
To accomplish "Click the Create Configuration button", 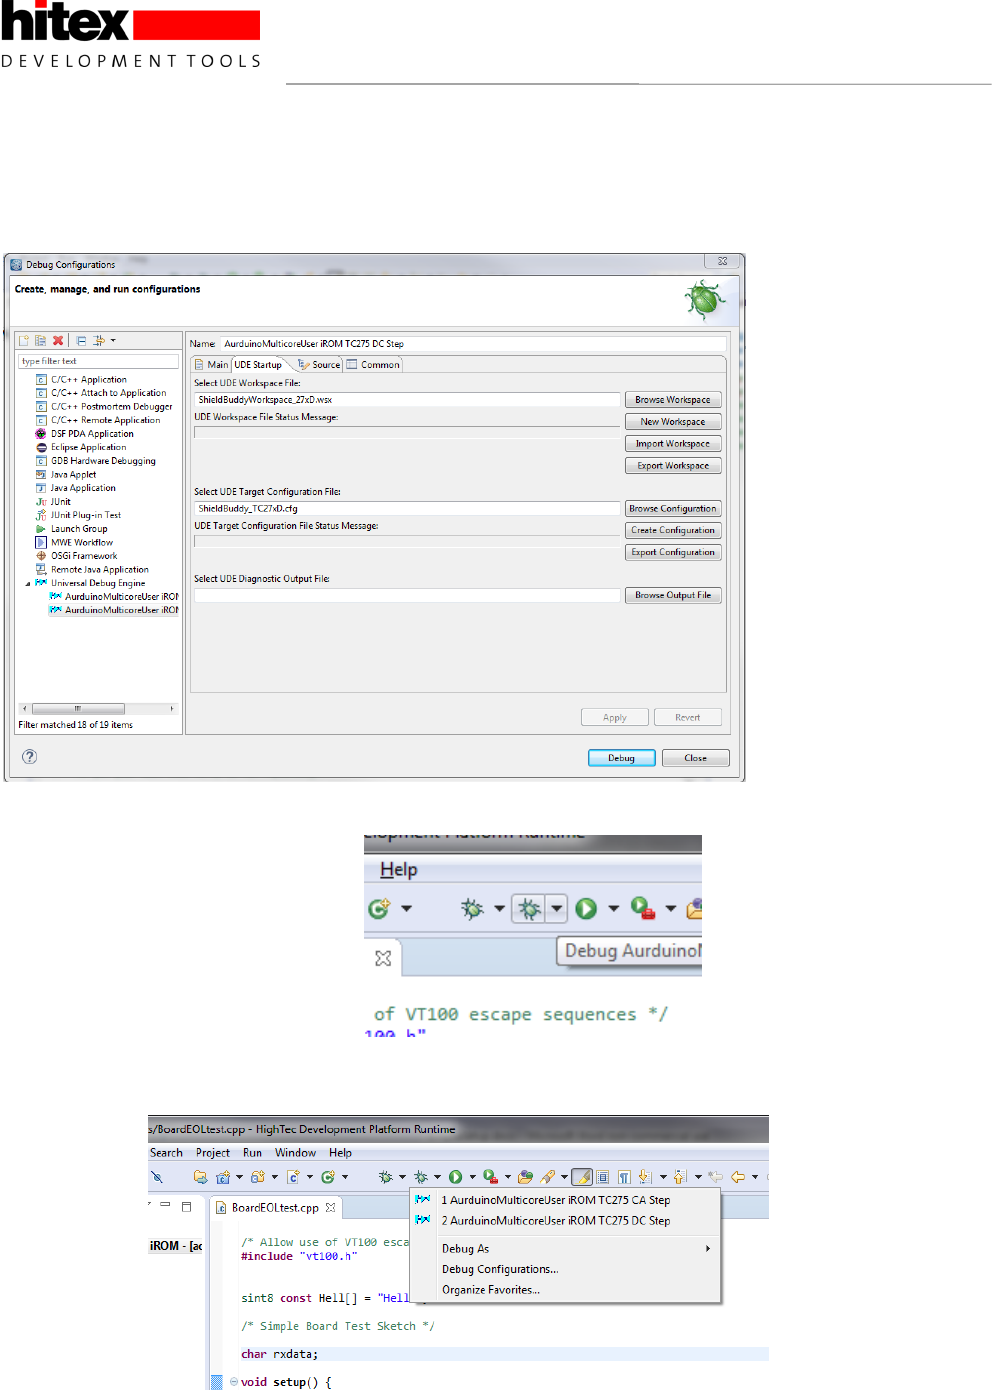I will pos(673,531).
